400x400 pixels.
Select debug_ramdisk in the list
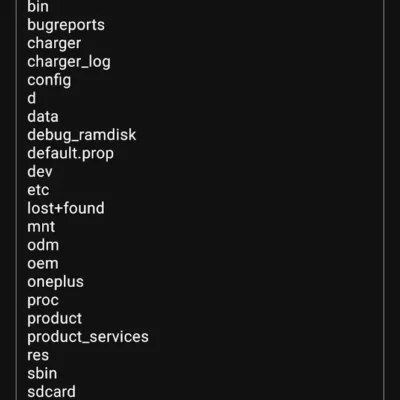click(82, 135)
